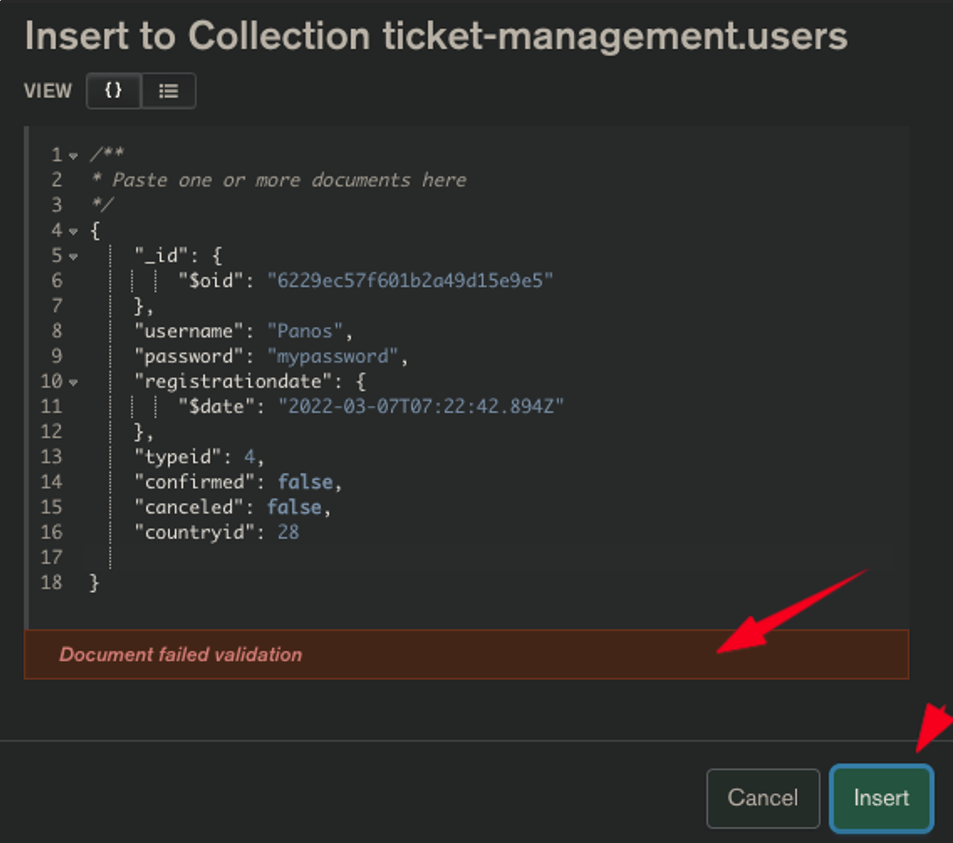Click the "username" key
The height and width of the screenshot is (843, 953).
coord(188,331)
